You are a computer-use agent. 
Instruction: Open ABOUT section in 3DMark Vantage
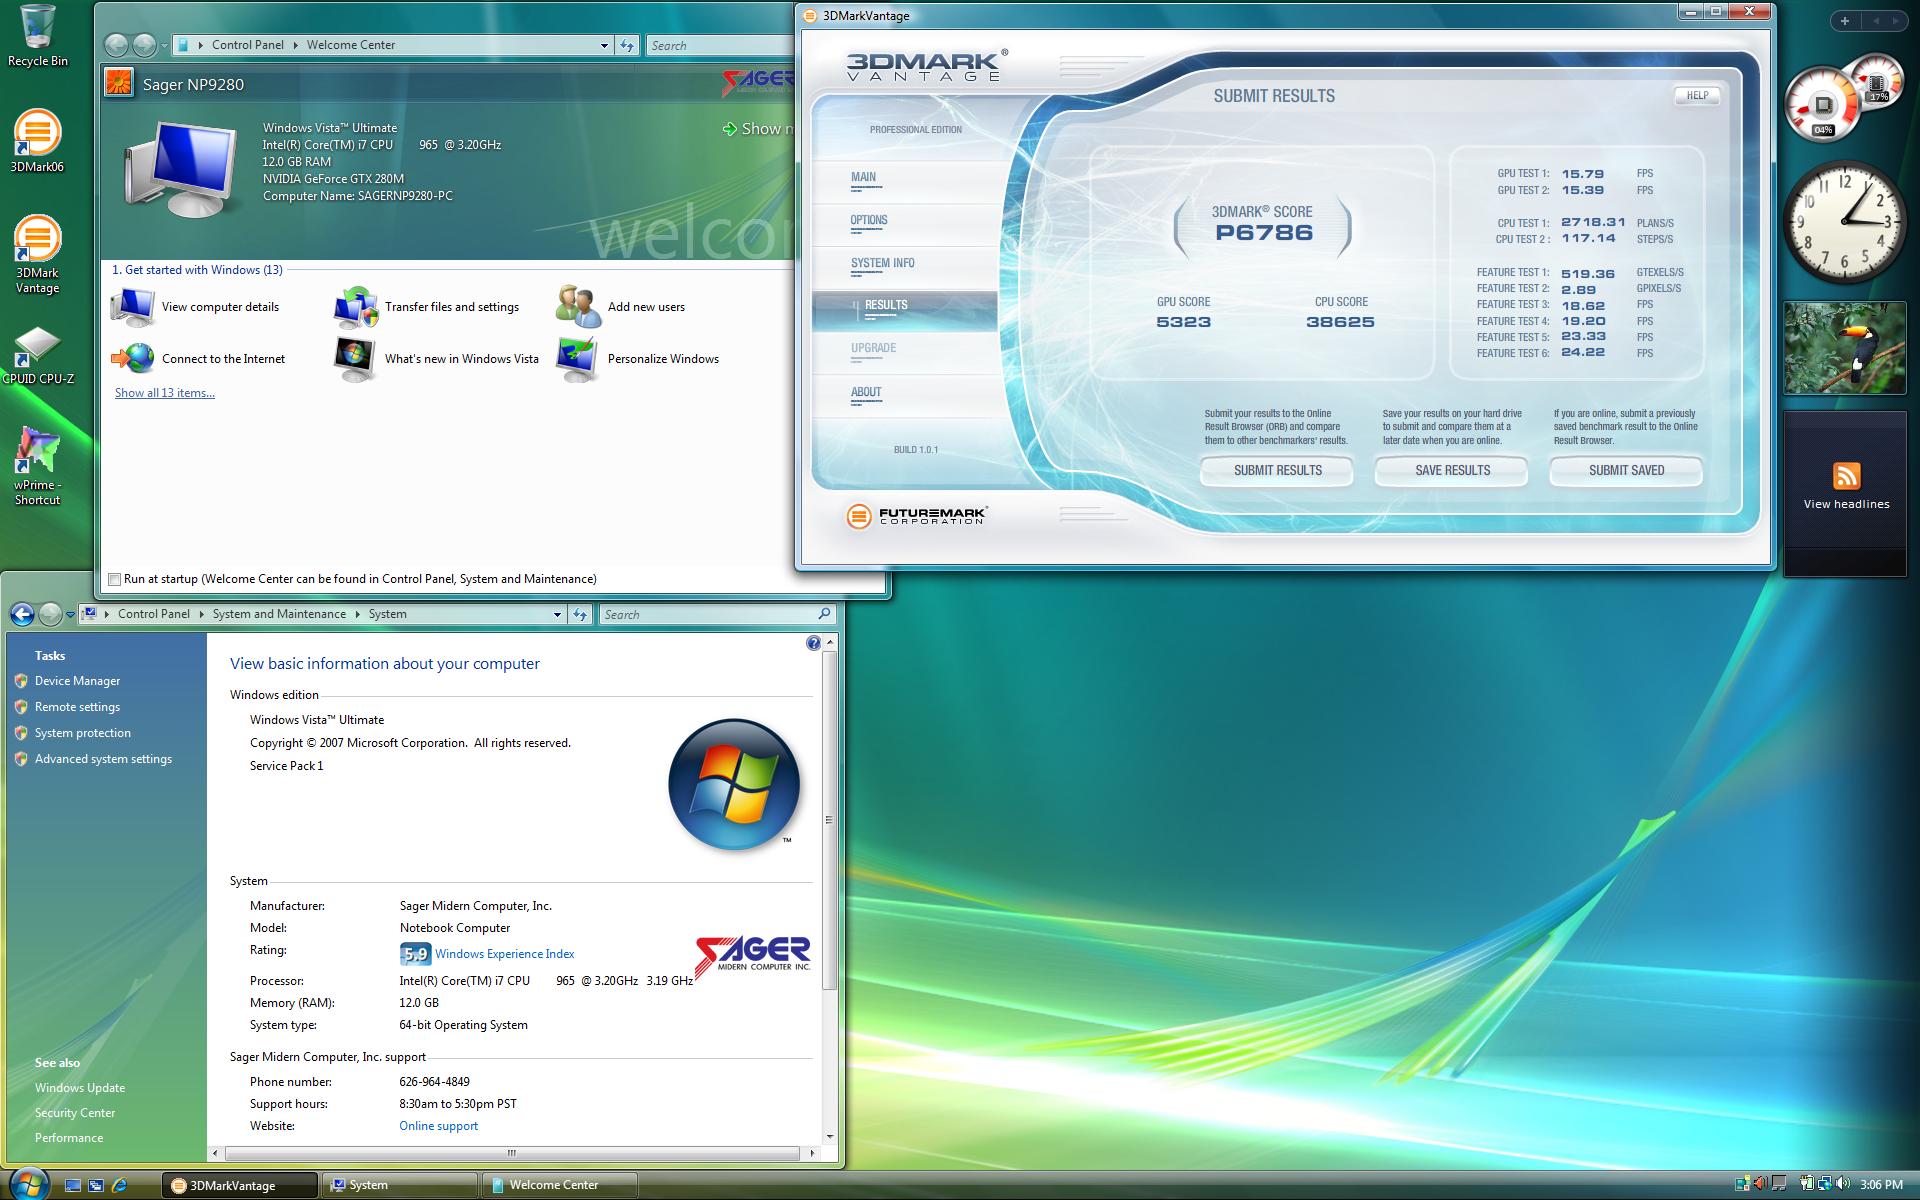pyautogui.click(x=866, y=392)
